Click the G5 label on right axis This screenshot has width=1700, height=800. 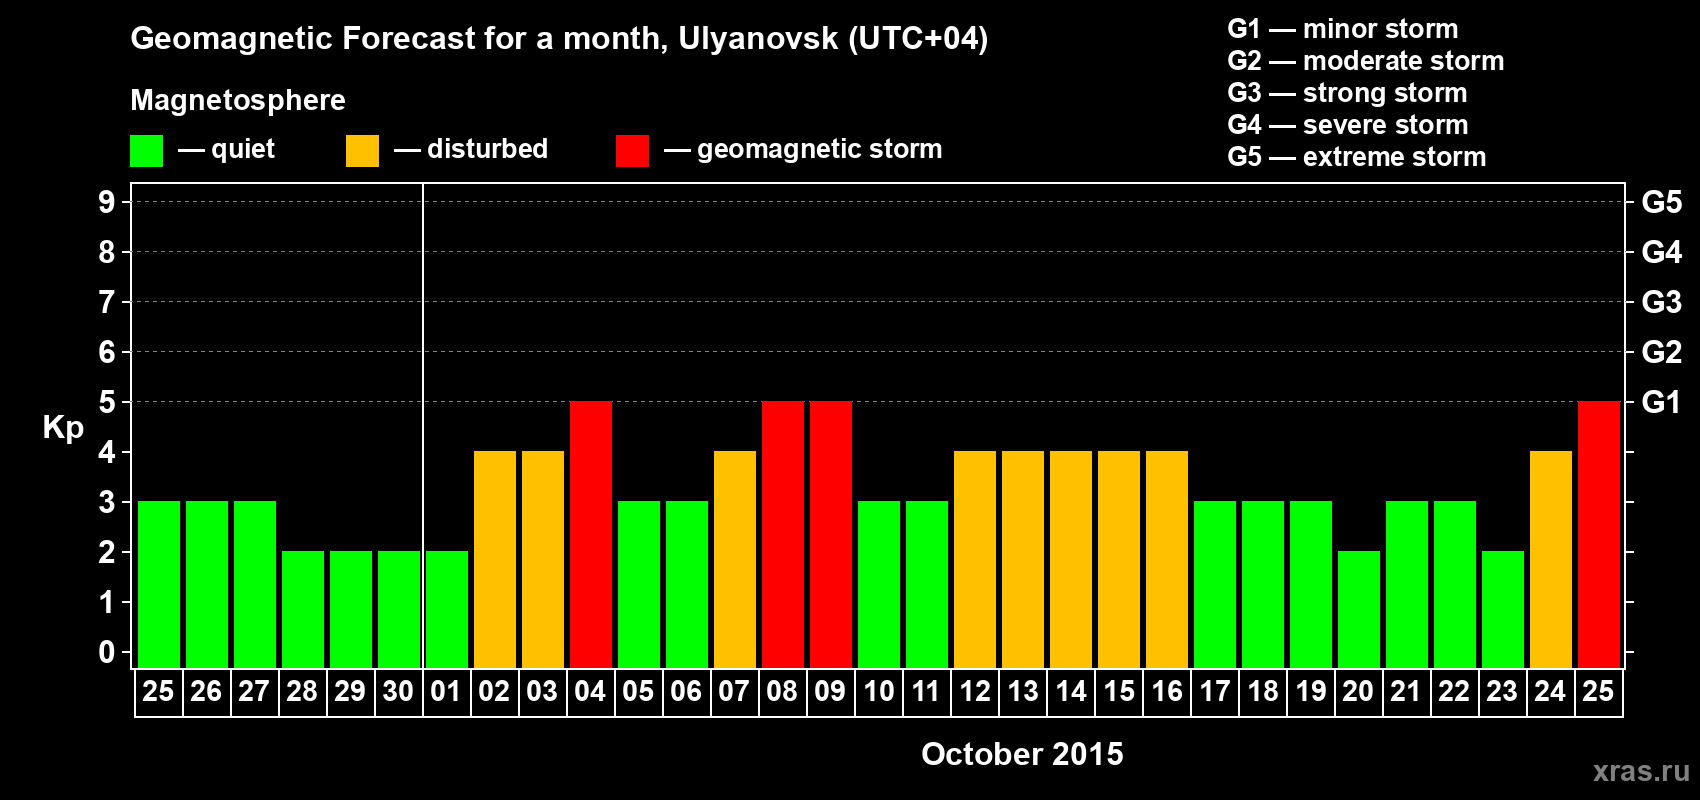tap(1662, 202)
